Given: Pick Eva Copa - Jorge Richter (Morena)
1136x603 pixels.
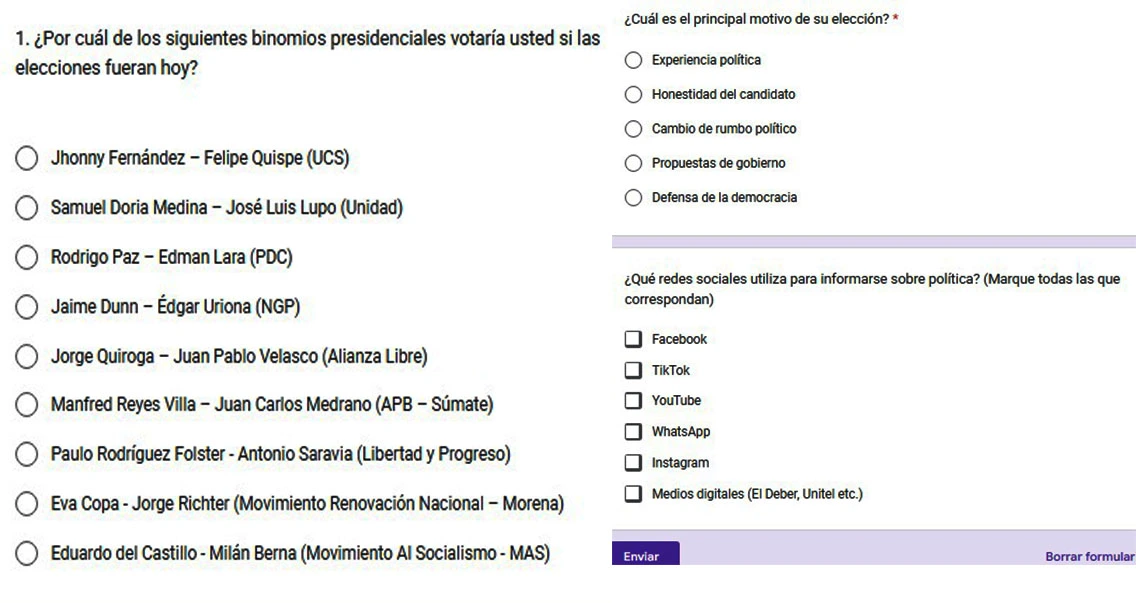Looking at the screenshot, I should point(27,504).
